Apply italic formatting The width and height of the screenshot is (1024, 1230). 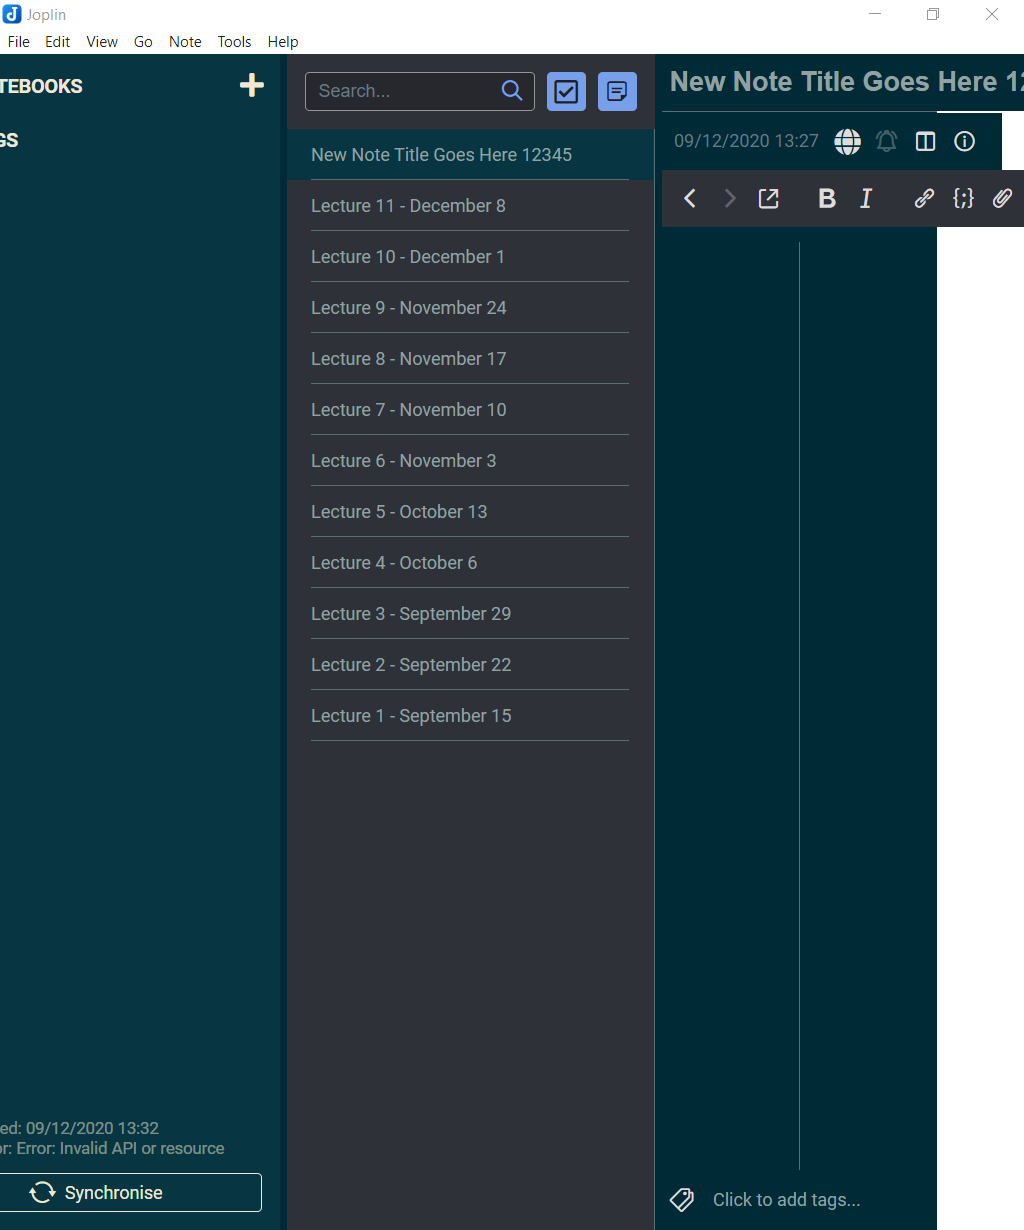coord(866,198)
